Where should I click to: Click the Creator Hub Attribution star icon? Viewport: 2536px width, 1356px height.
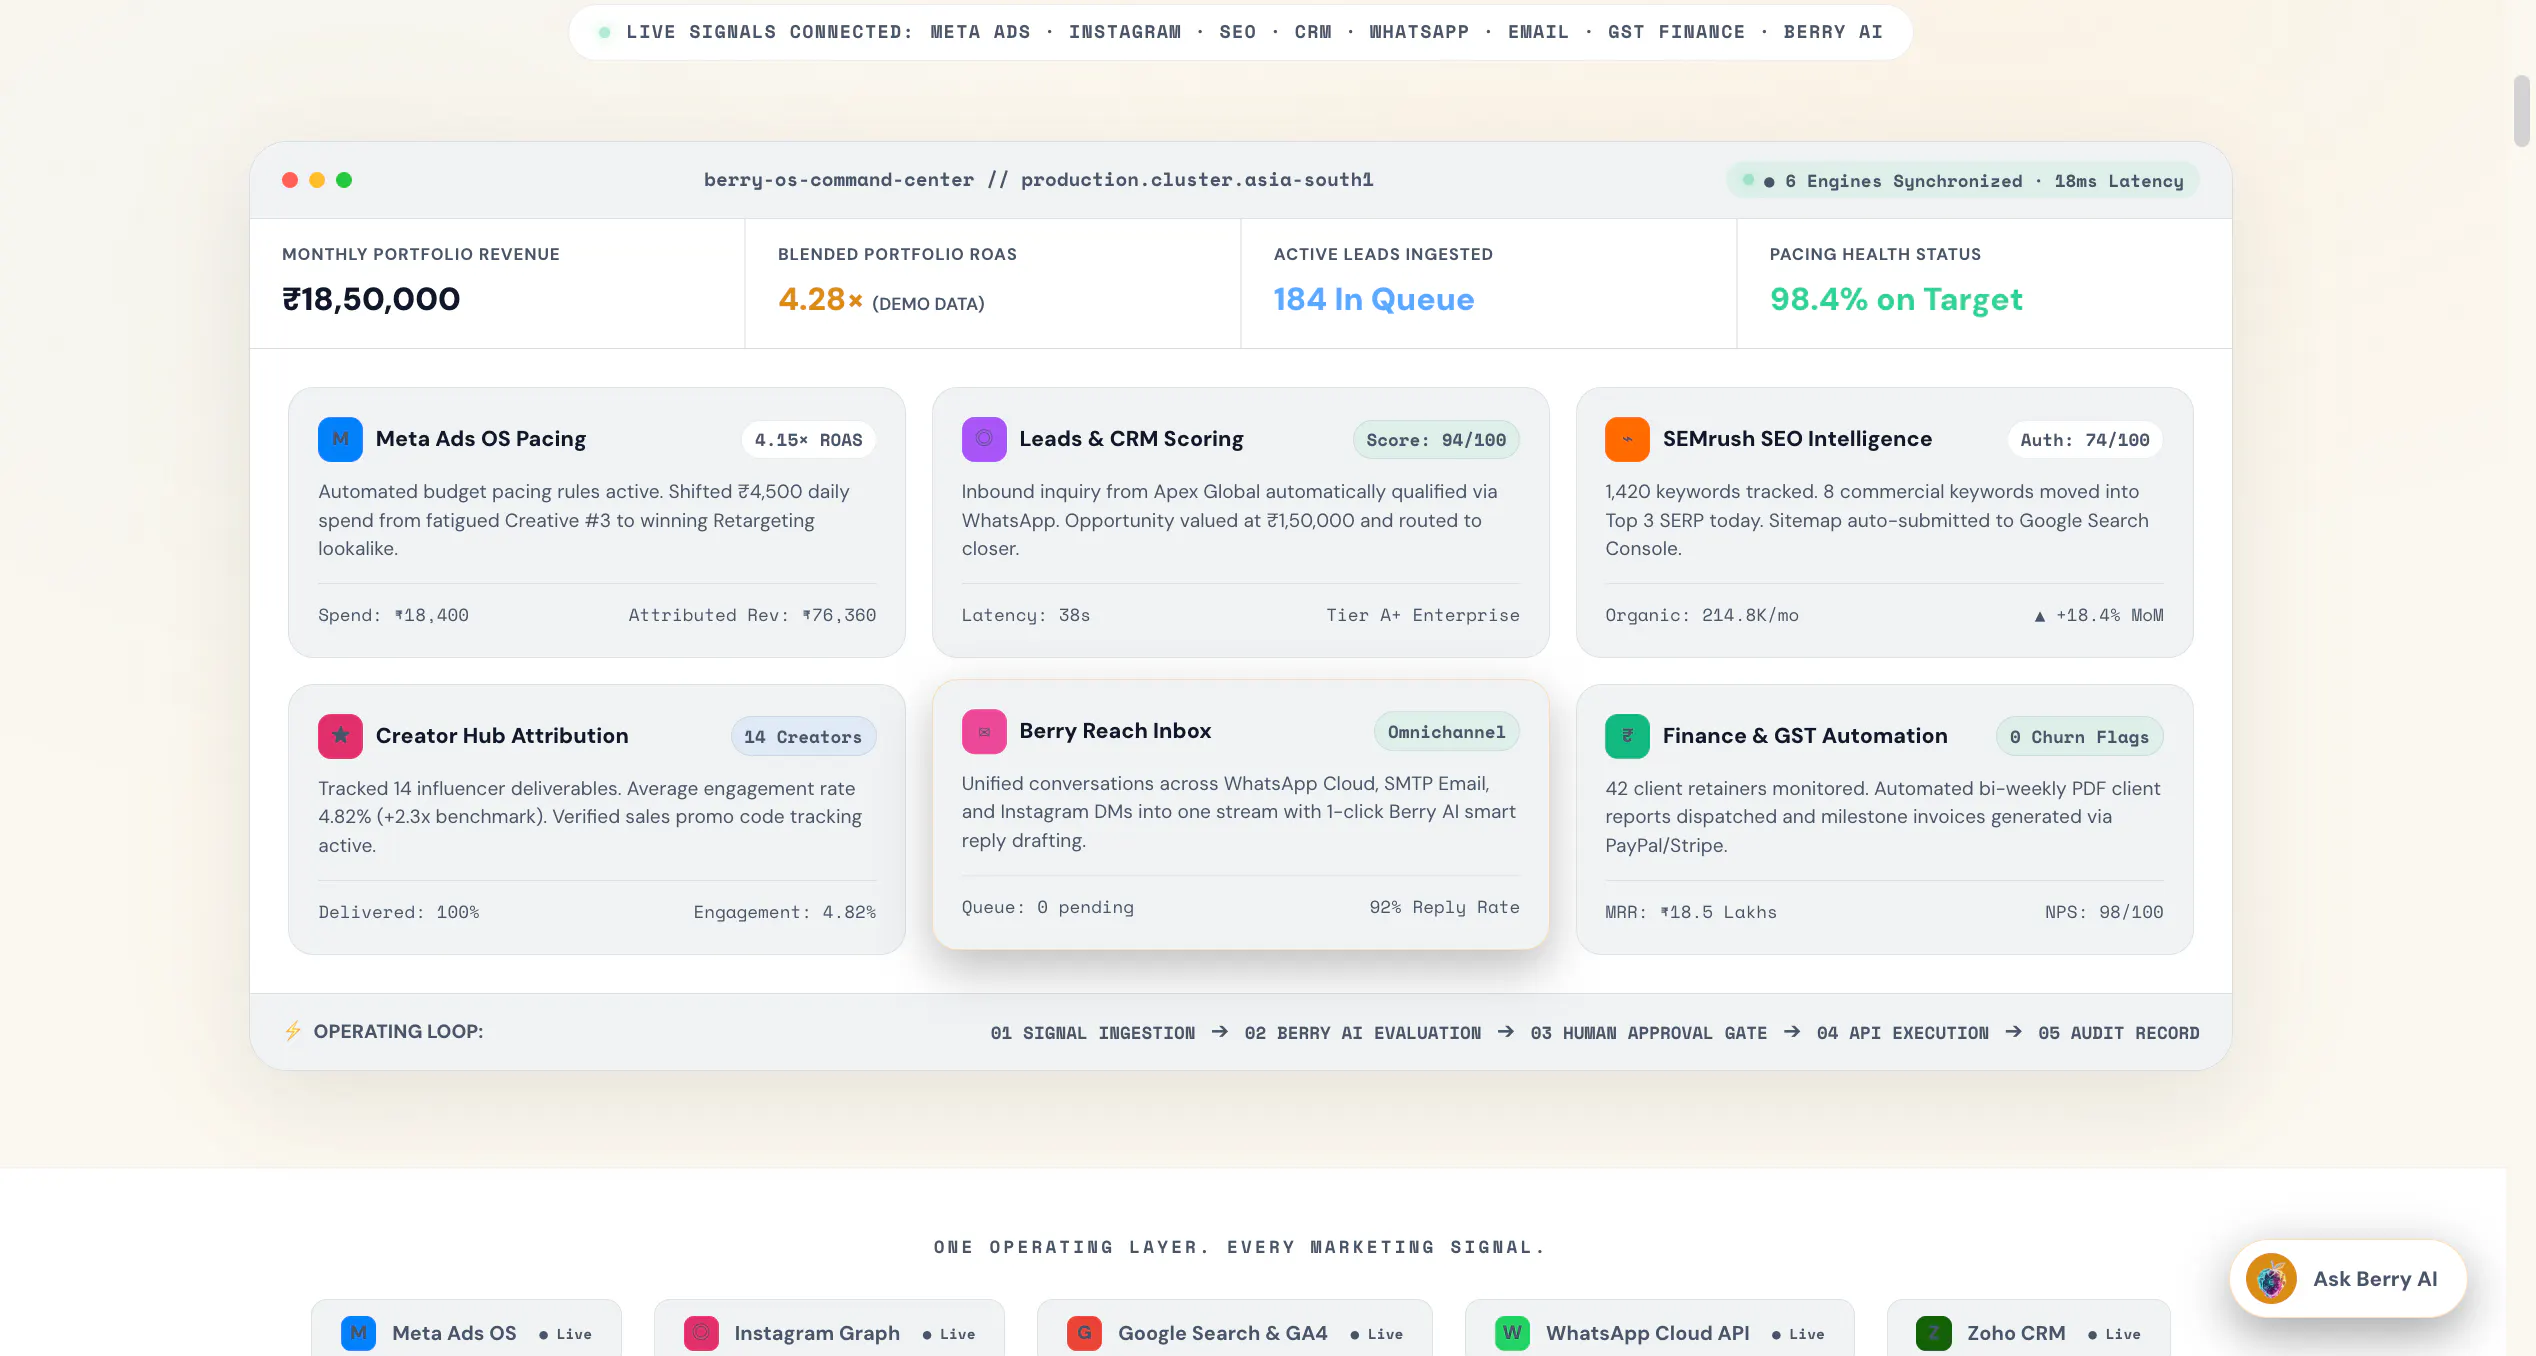pyautogui.click(x=340, y=736)
